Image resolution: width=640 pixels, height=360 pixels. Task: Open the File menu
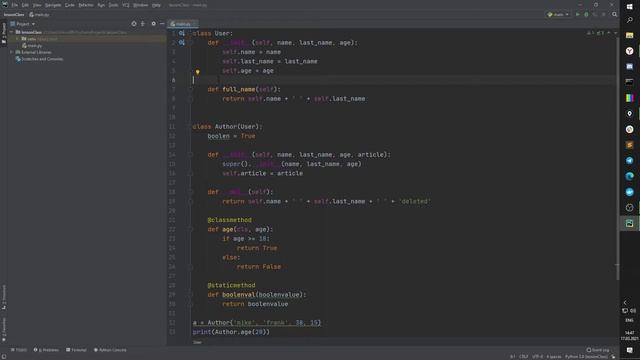pyautogui.click(x=15, y=5)
